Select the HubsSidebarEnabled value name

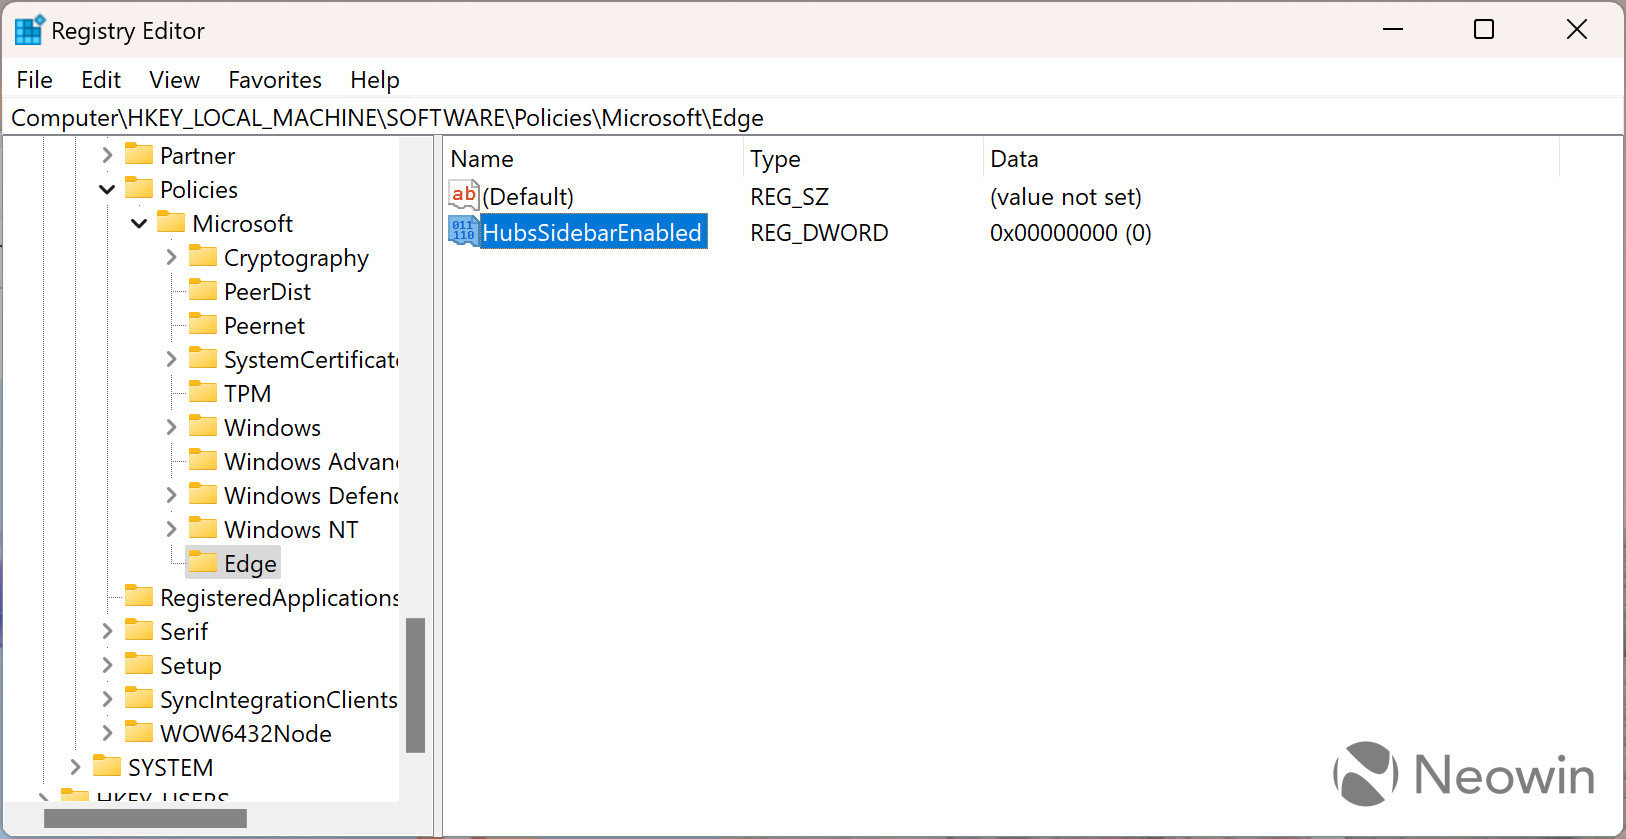[x=593, y=233]
